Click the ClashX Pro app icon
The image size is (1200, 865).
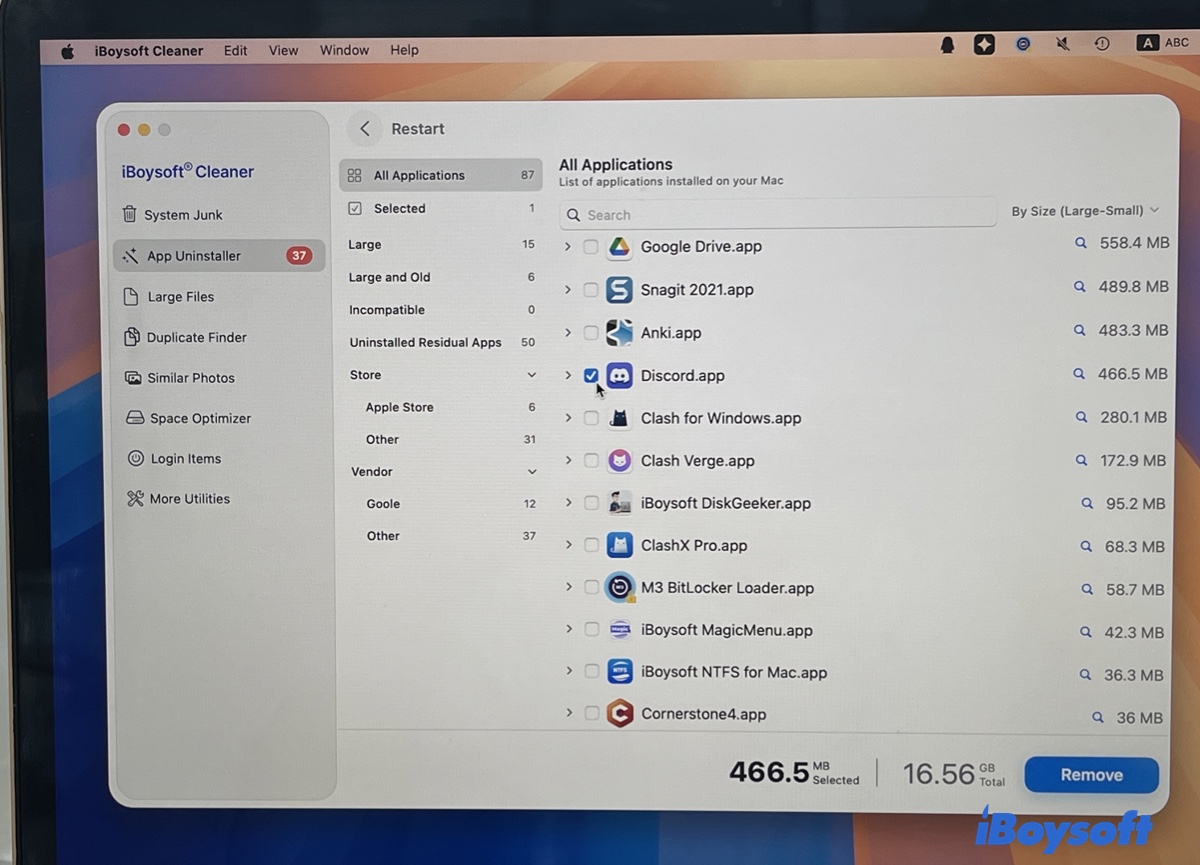620,546
